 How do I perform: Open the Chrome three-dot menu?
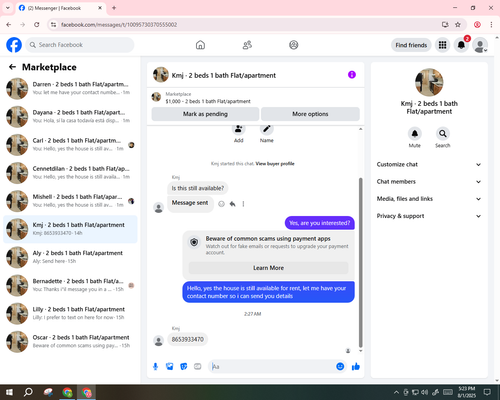tap(491, 25)
